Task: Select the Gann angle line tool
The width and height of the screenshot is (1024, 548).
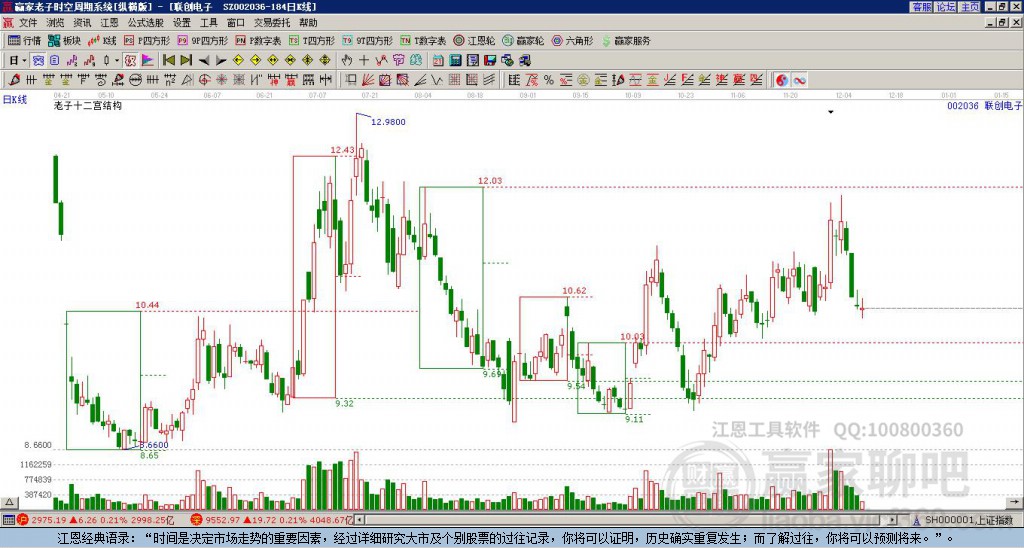Action: point(420,80)
